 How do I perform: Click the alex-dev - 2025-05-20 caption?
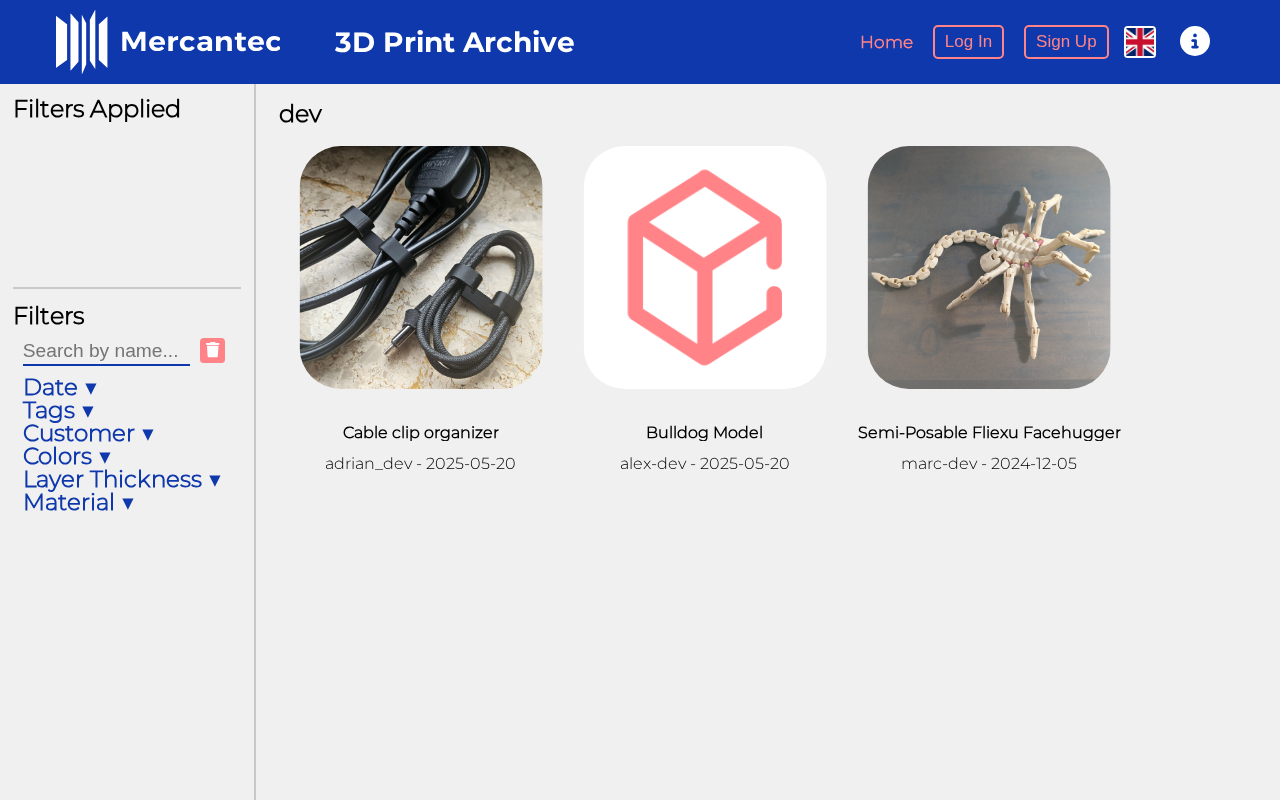pyautogui.click(x=705, y=464)
